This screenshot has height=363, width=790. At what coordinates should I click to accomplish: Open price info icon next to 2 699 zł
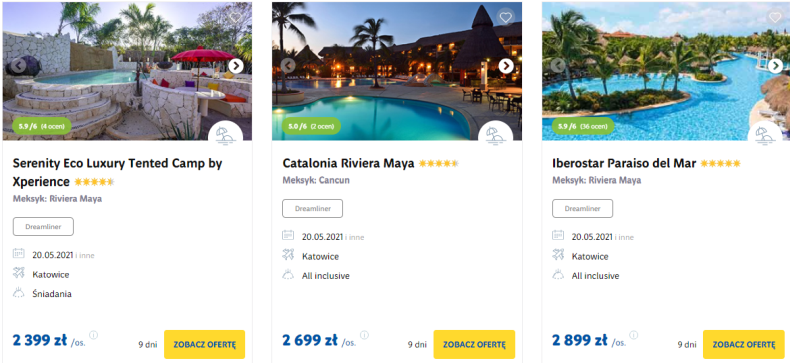click(364, 335)
